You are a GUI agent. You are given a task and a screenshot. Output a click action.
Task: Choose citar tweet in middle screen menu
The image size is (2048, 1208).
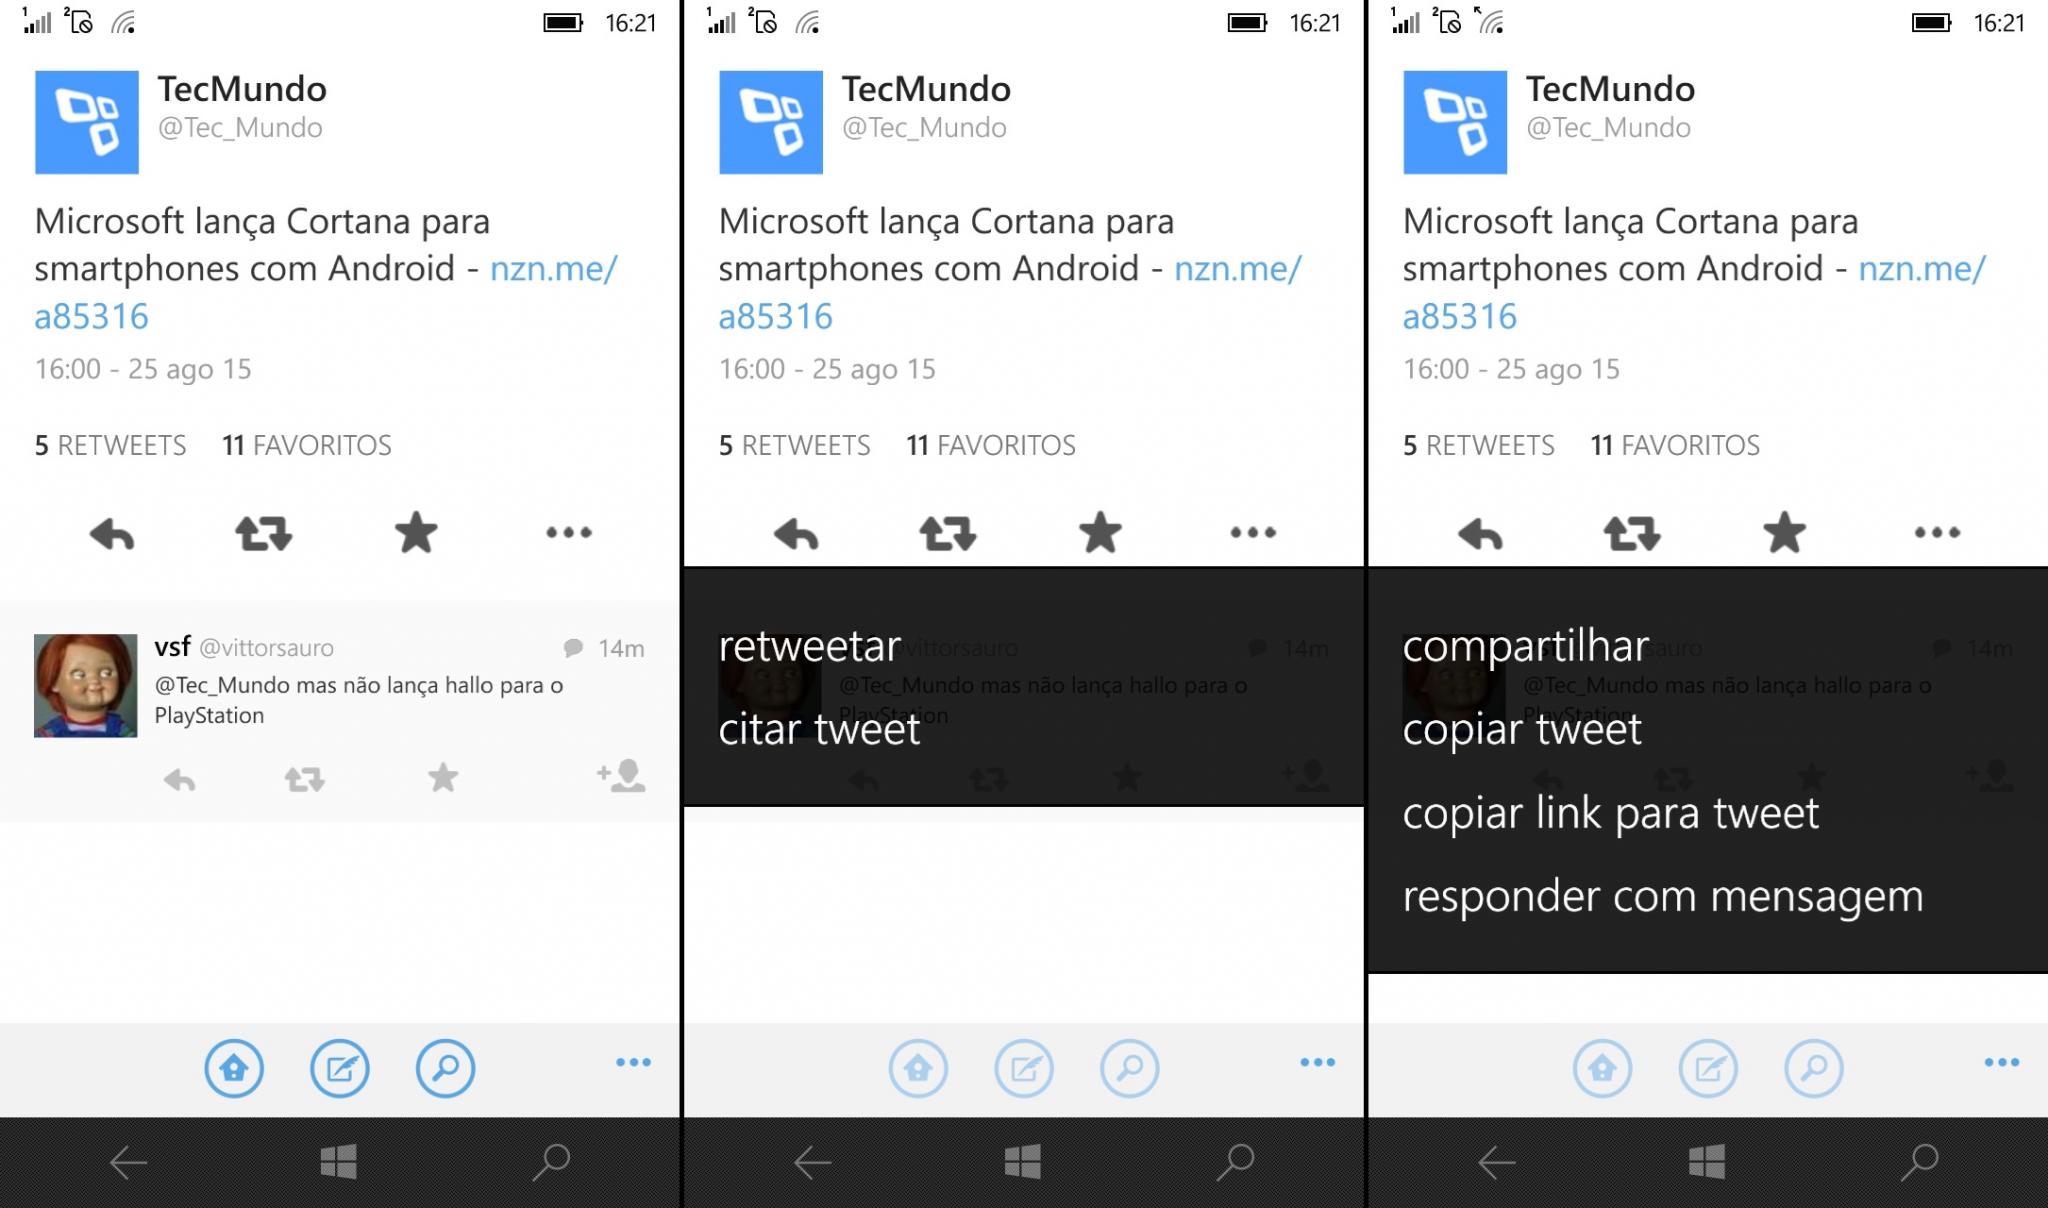coord(819,729)
